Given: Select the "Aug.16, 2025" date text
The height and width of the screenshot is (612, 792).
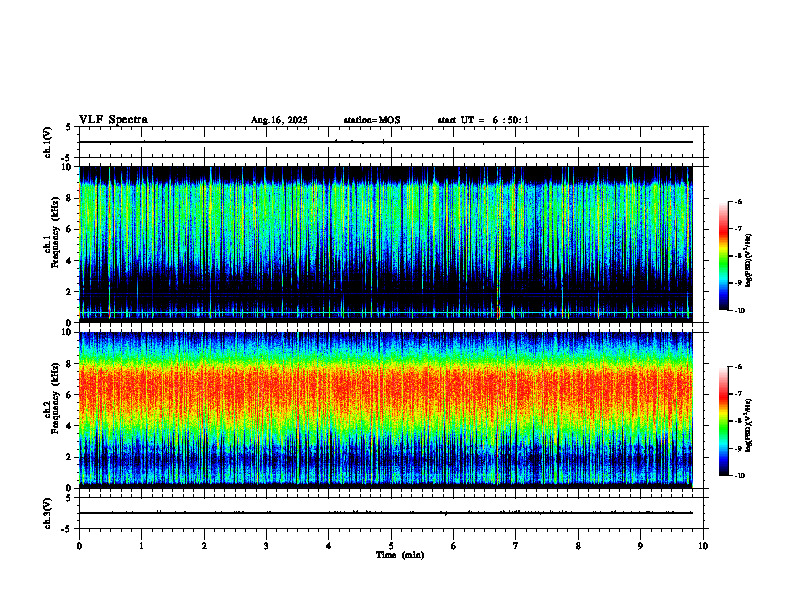Looking at the screenshot, I should point(279,120).
